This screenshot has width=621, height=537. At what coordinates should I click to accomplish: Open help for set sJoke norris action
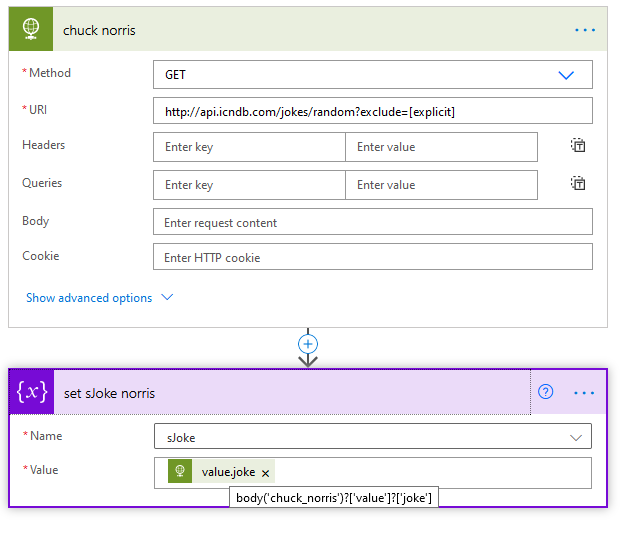click(545, 392)
